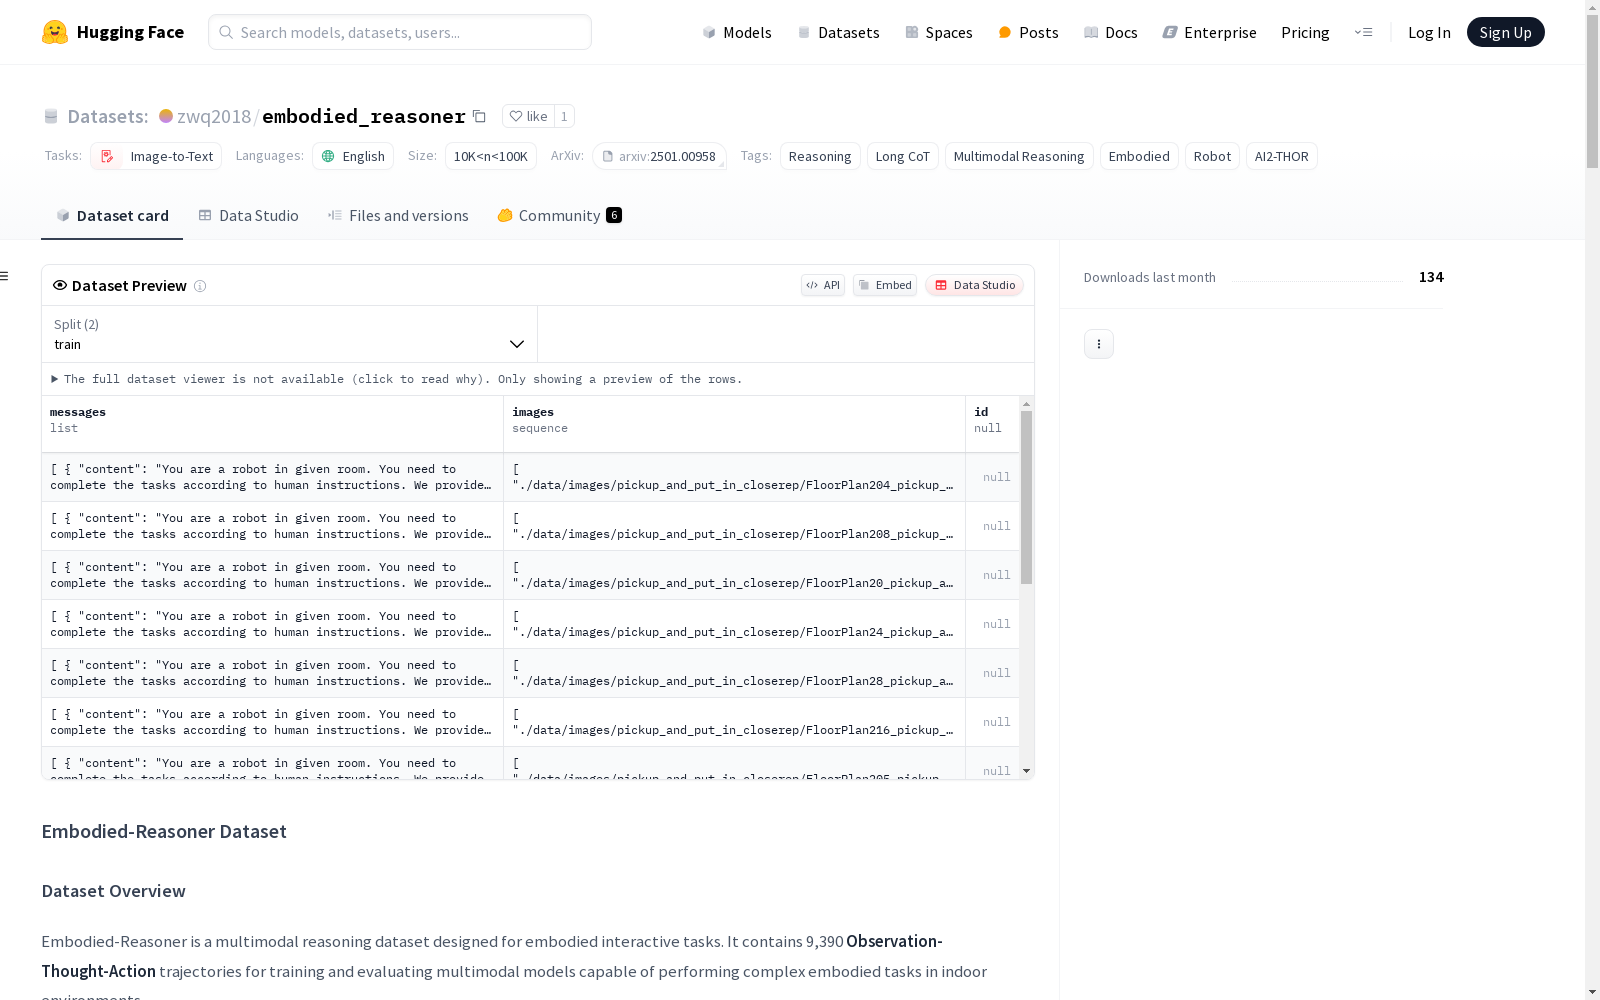
Task: Switch to Files and versions tab
Action: [x=398, y=216]
